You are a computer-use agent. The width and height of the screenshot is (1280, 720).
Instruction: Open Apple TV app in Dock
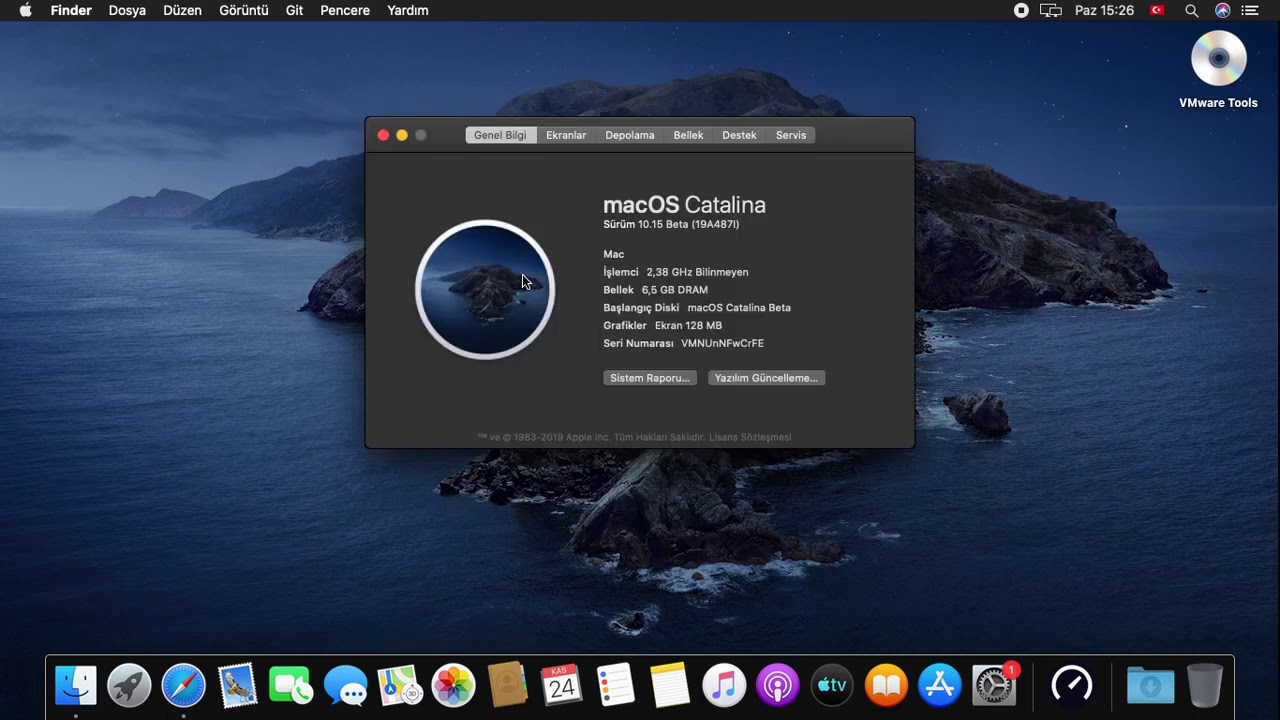point(832,686)
